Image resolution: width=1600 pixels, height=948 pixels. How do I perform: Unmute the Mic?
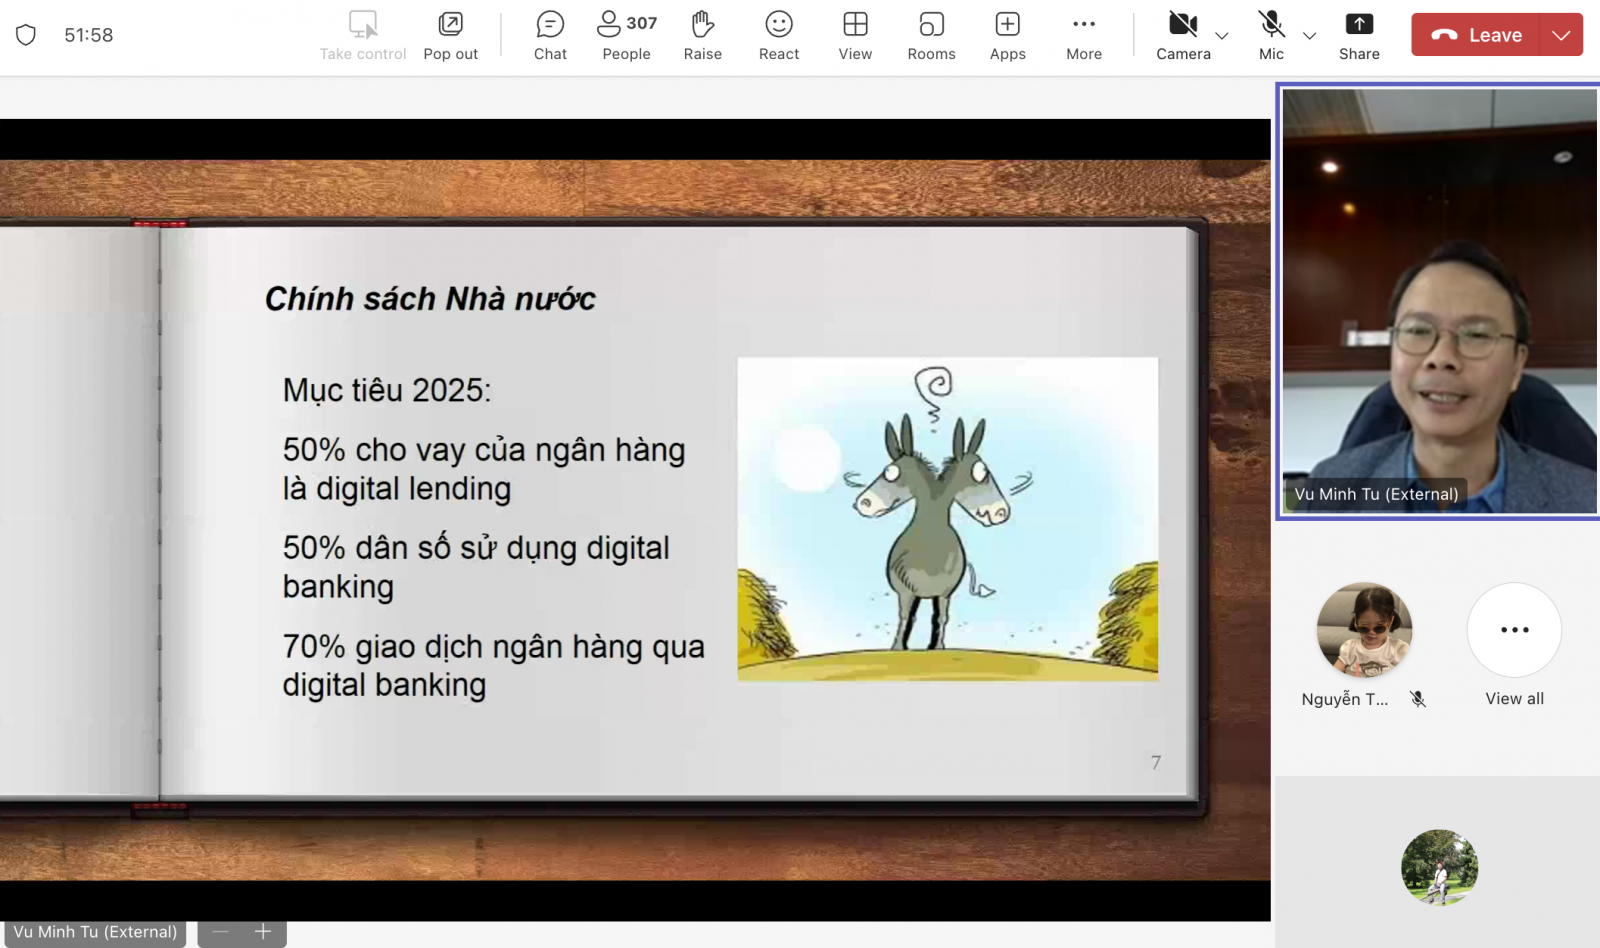click(1271, 36)
